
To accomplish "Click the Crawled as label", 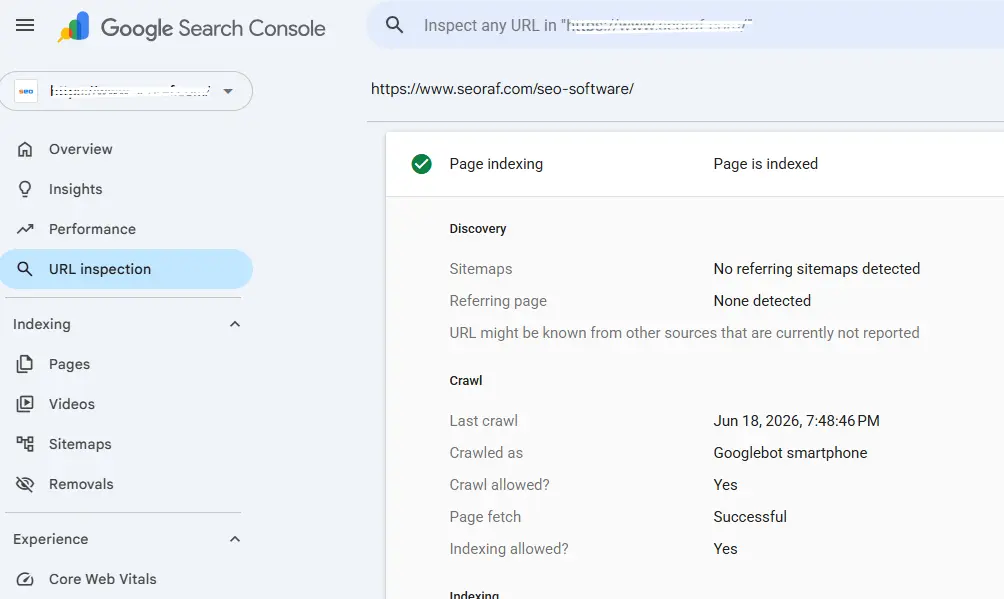I will [x=486, y=453].
